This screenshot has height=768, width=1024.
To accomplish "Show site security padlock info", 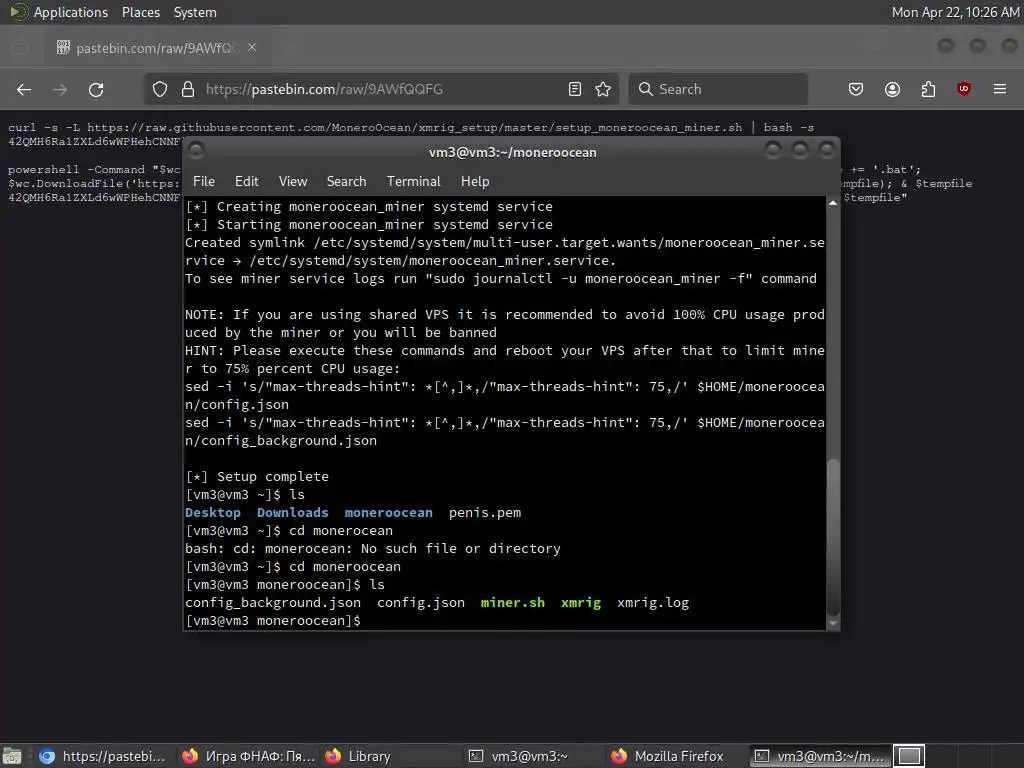I will pyautogui.click(x=188, y=89).
